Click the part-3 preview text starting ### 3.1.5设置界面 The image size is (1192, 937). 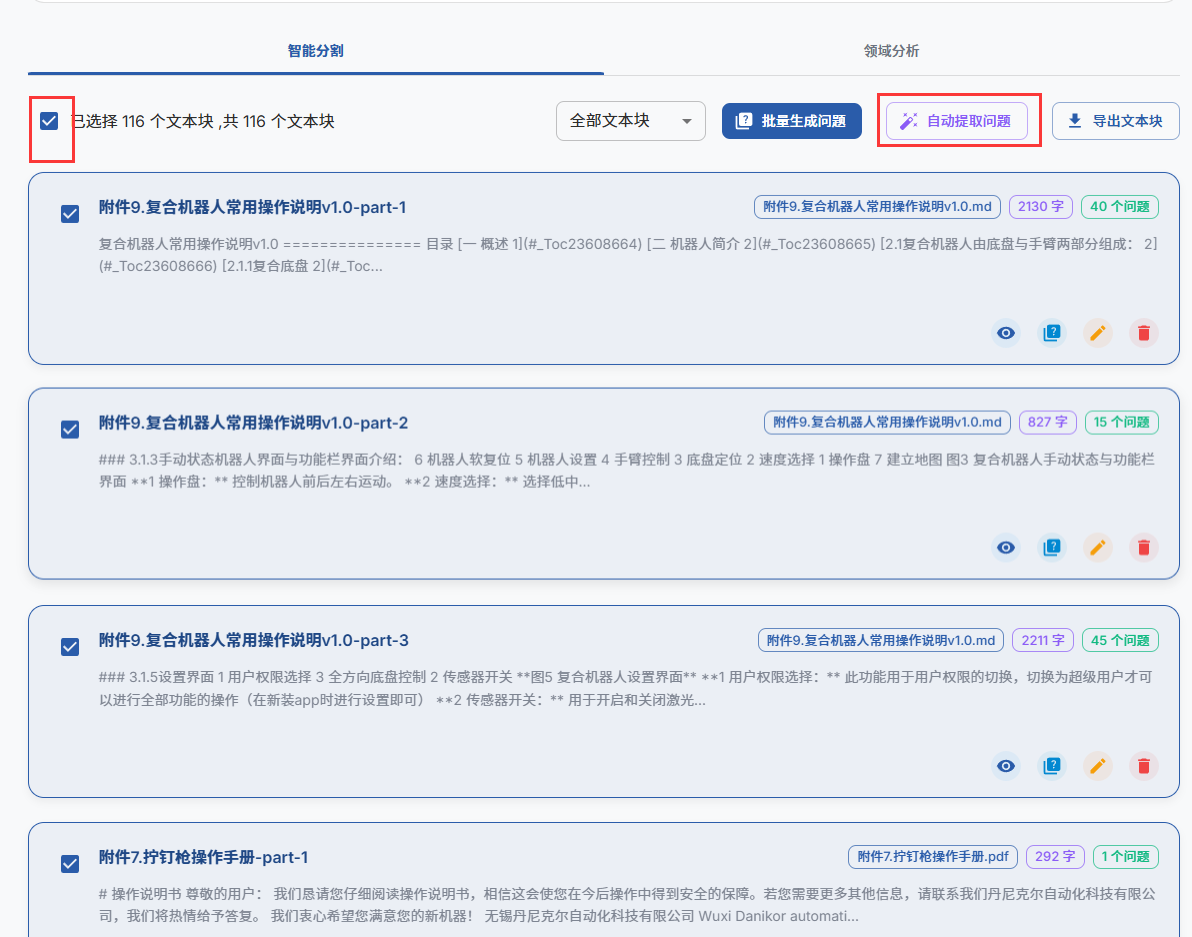[x=626, y=689]
